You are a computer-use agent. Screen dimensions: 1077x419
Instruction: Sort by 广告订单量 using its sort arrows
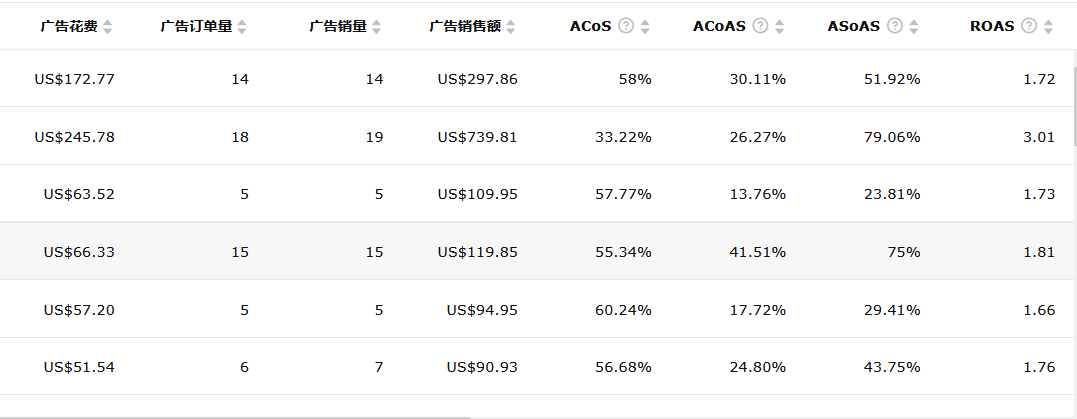pos(242,27)
